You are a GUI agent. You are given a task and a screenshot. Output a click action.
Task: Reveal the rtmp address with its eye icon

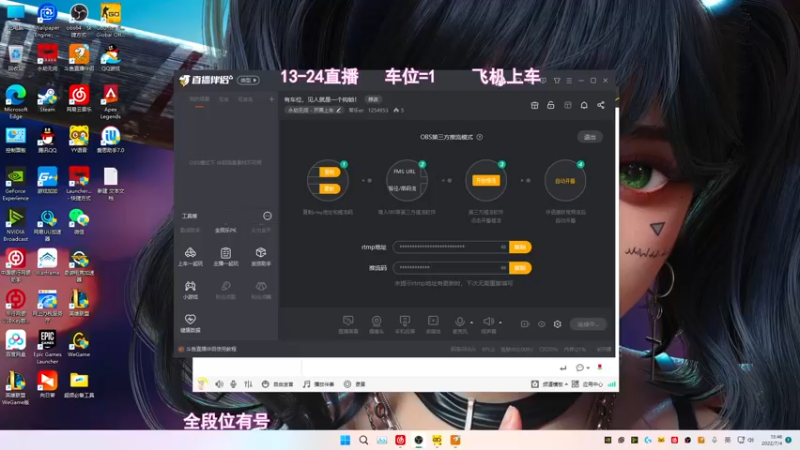tap(503, 247)
